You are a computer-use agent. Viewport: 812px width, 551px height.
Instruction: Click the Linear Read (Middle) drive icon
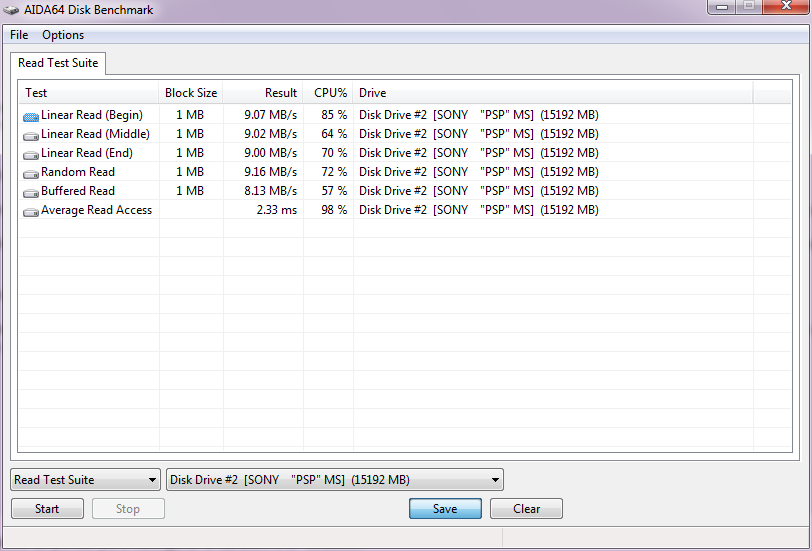31,136
